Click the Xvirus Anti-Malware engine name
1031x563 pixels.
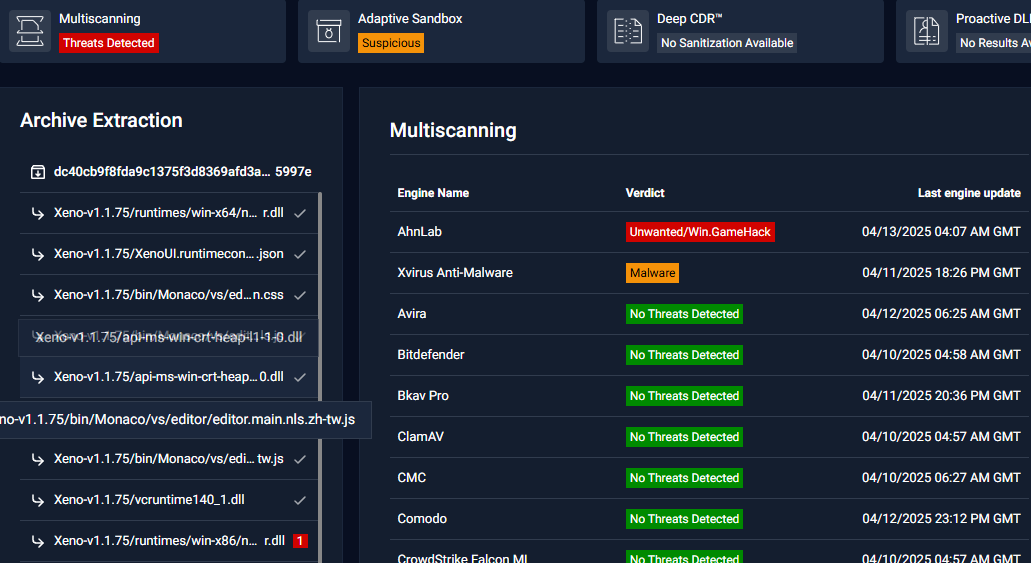pos(455,272)
